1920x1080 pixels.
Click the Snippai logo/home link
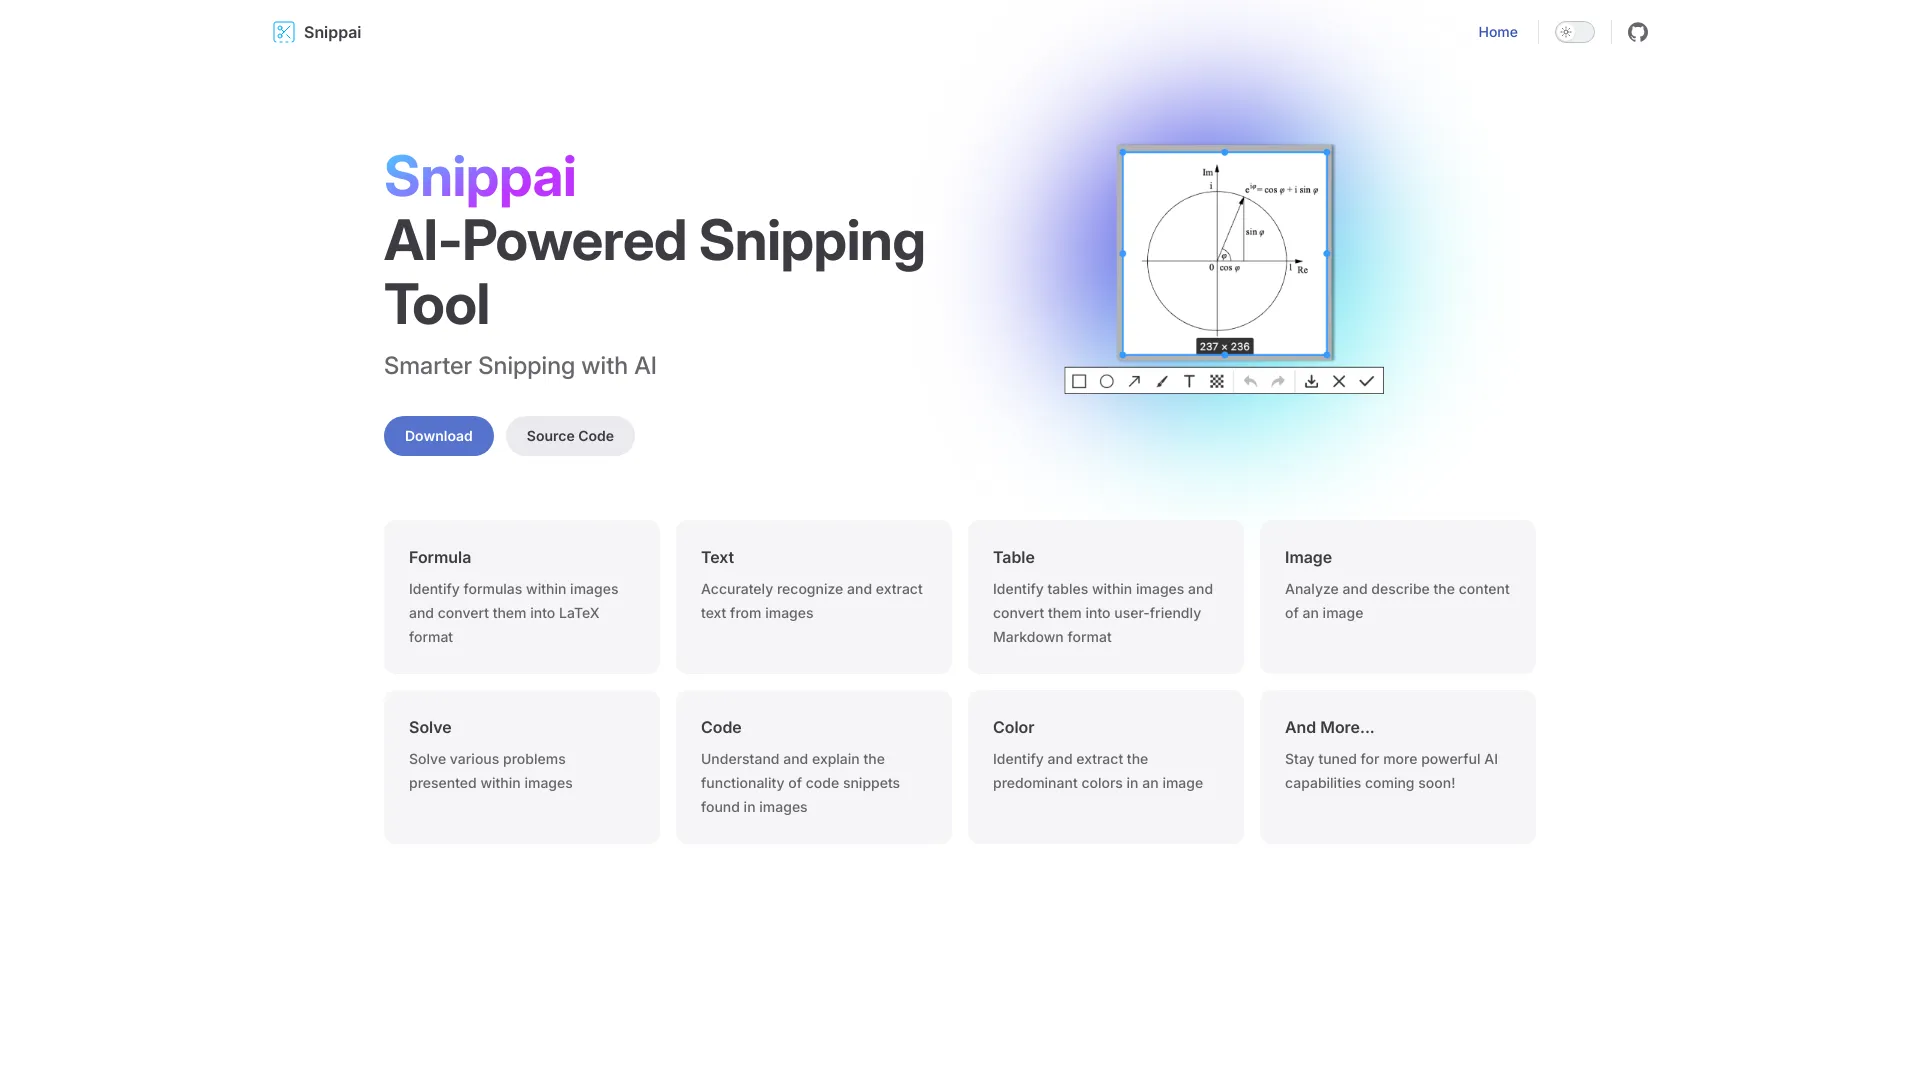click(x=315, y=30)
